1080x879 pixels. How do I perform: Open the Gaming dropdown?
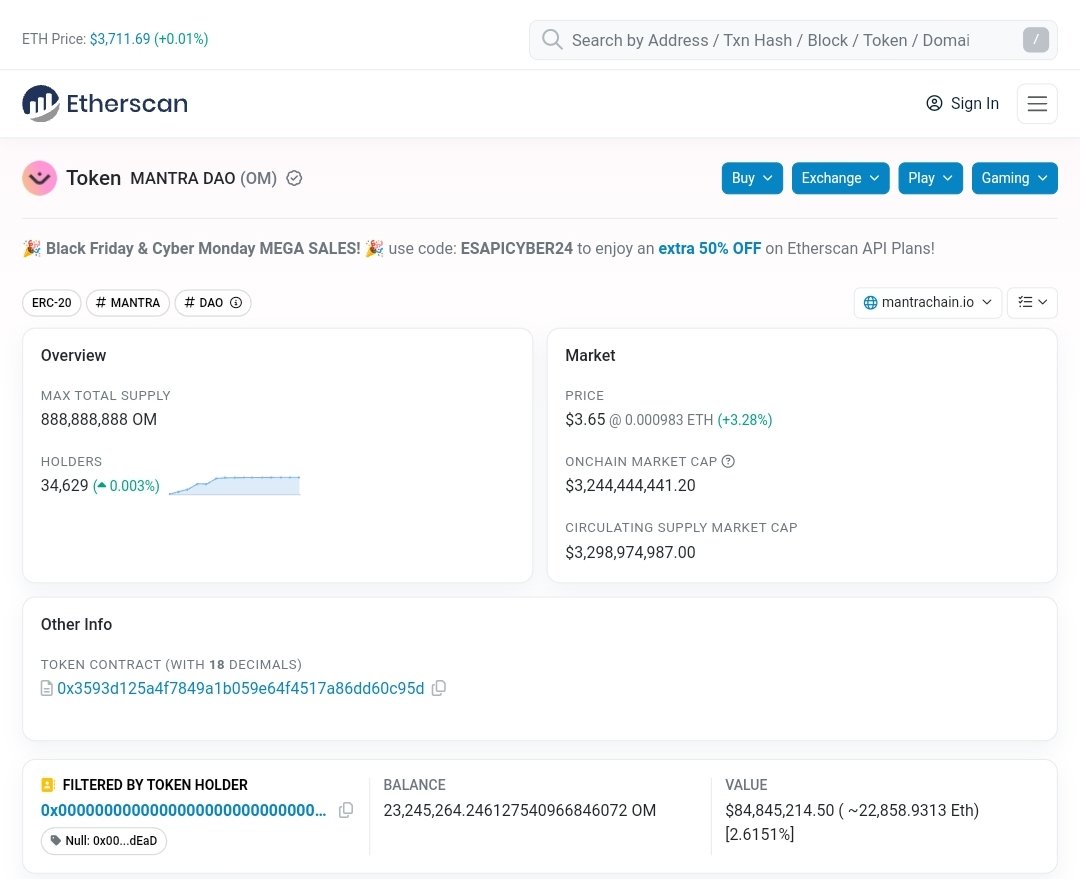tap(1014, 178)
